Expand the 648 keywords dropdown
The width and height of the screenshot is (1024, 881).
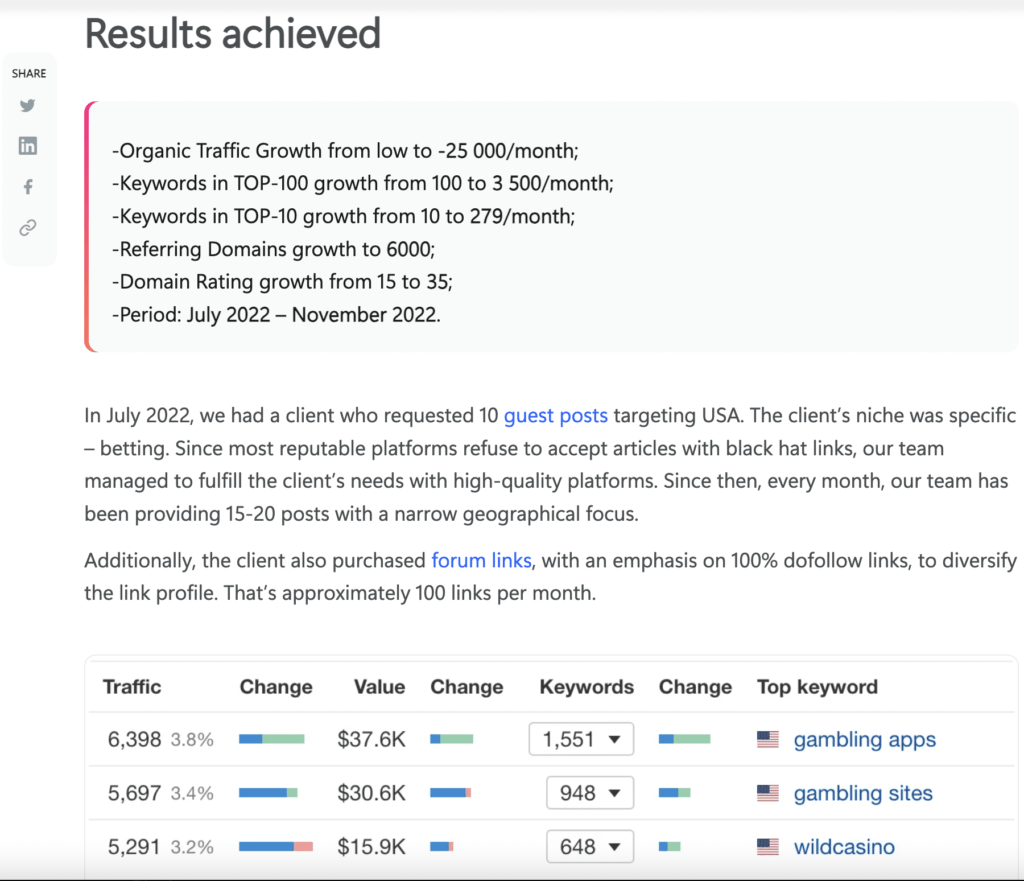point(590,847)
